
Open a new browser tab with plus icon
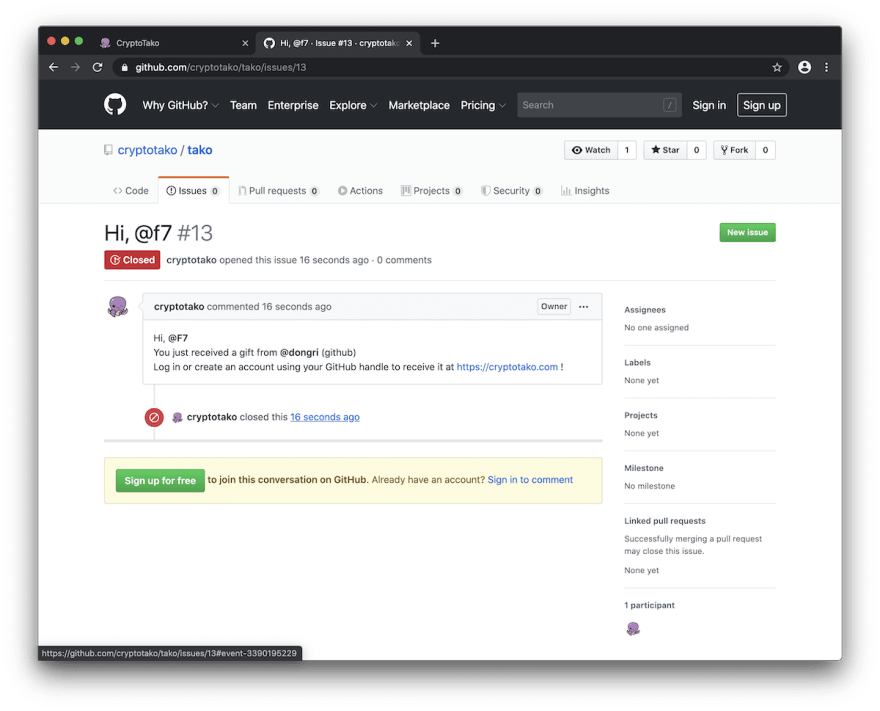point(435,43)
